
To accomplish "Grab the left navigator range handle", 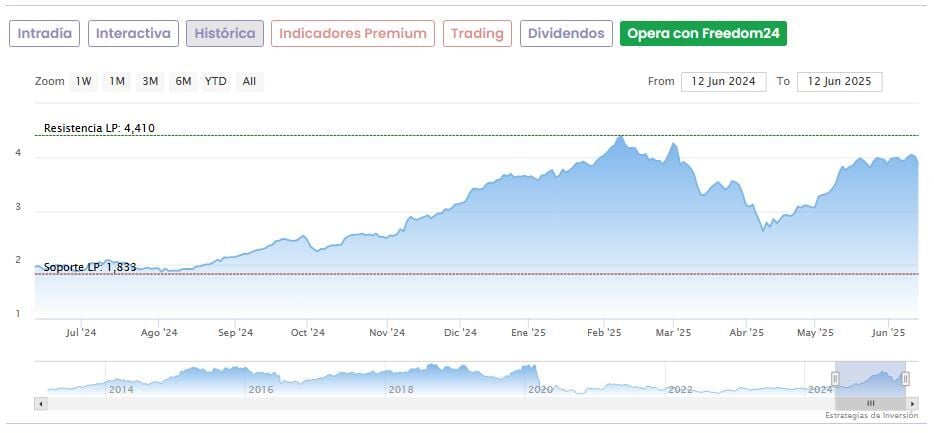I will click(835, 378).
